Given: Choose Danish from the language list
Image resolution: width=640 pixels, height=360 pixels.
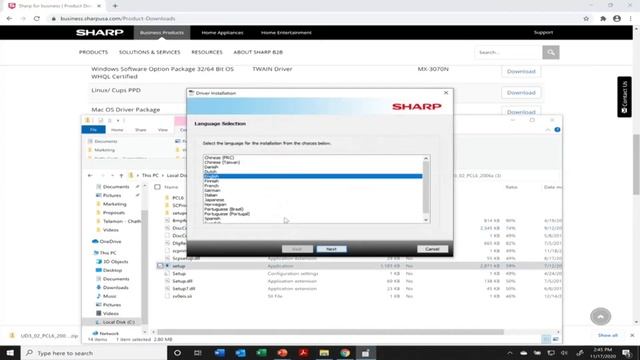Looking at the screenshot, I should point(211,167).
